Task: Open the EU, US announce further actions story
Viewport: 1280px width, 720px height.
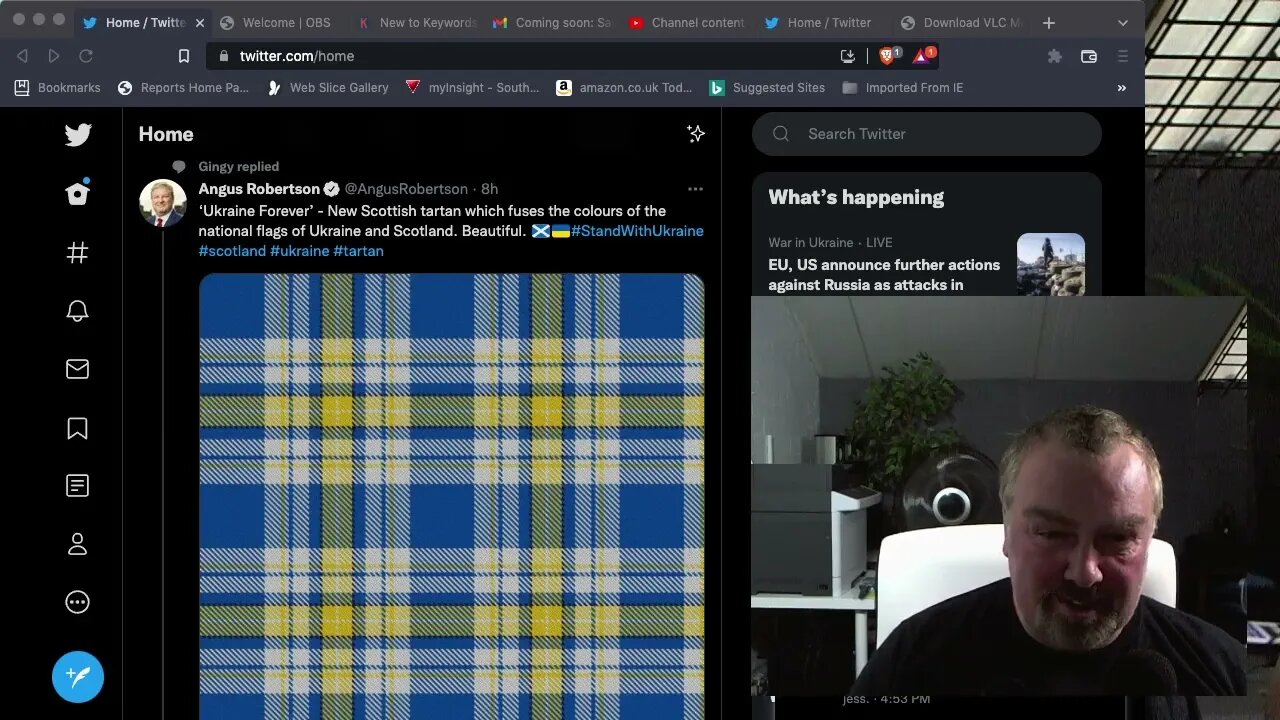Action: (x=884, y=275)
